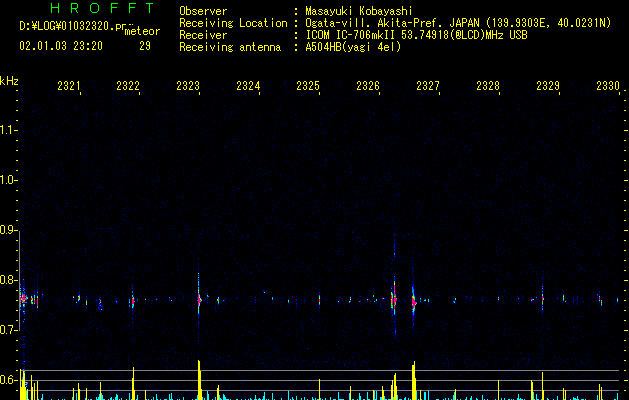629x400 pixels.
Task: Click the 2329 time marker
Action: coord(548,85)
